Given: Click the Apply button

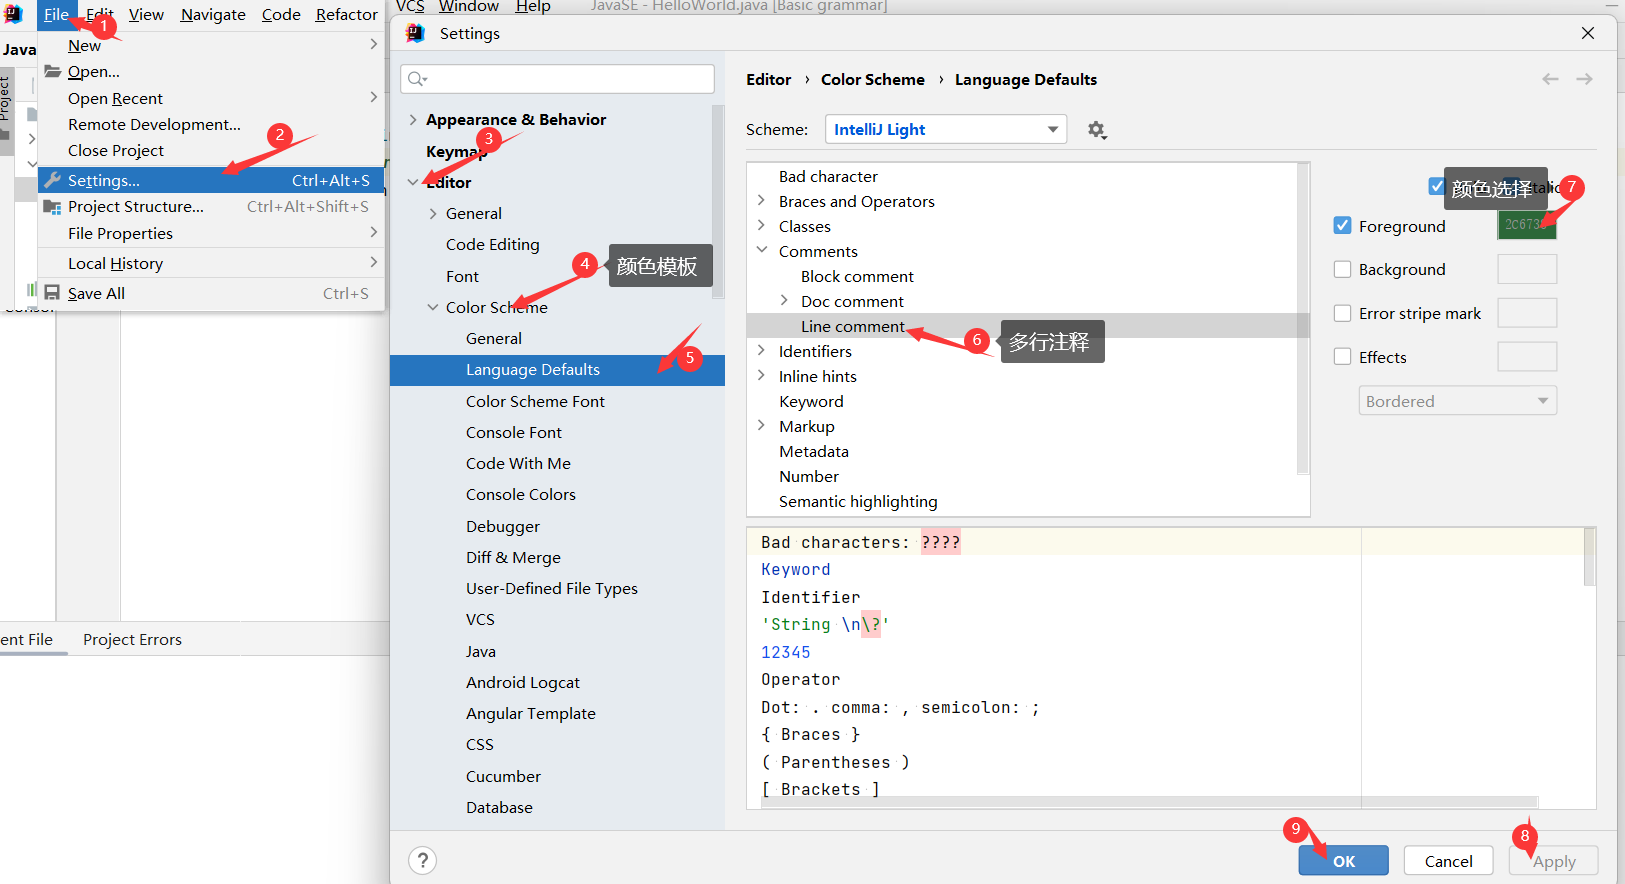Looking at the screenshot, I should click(1553, 861).
